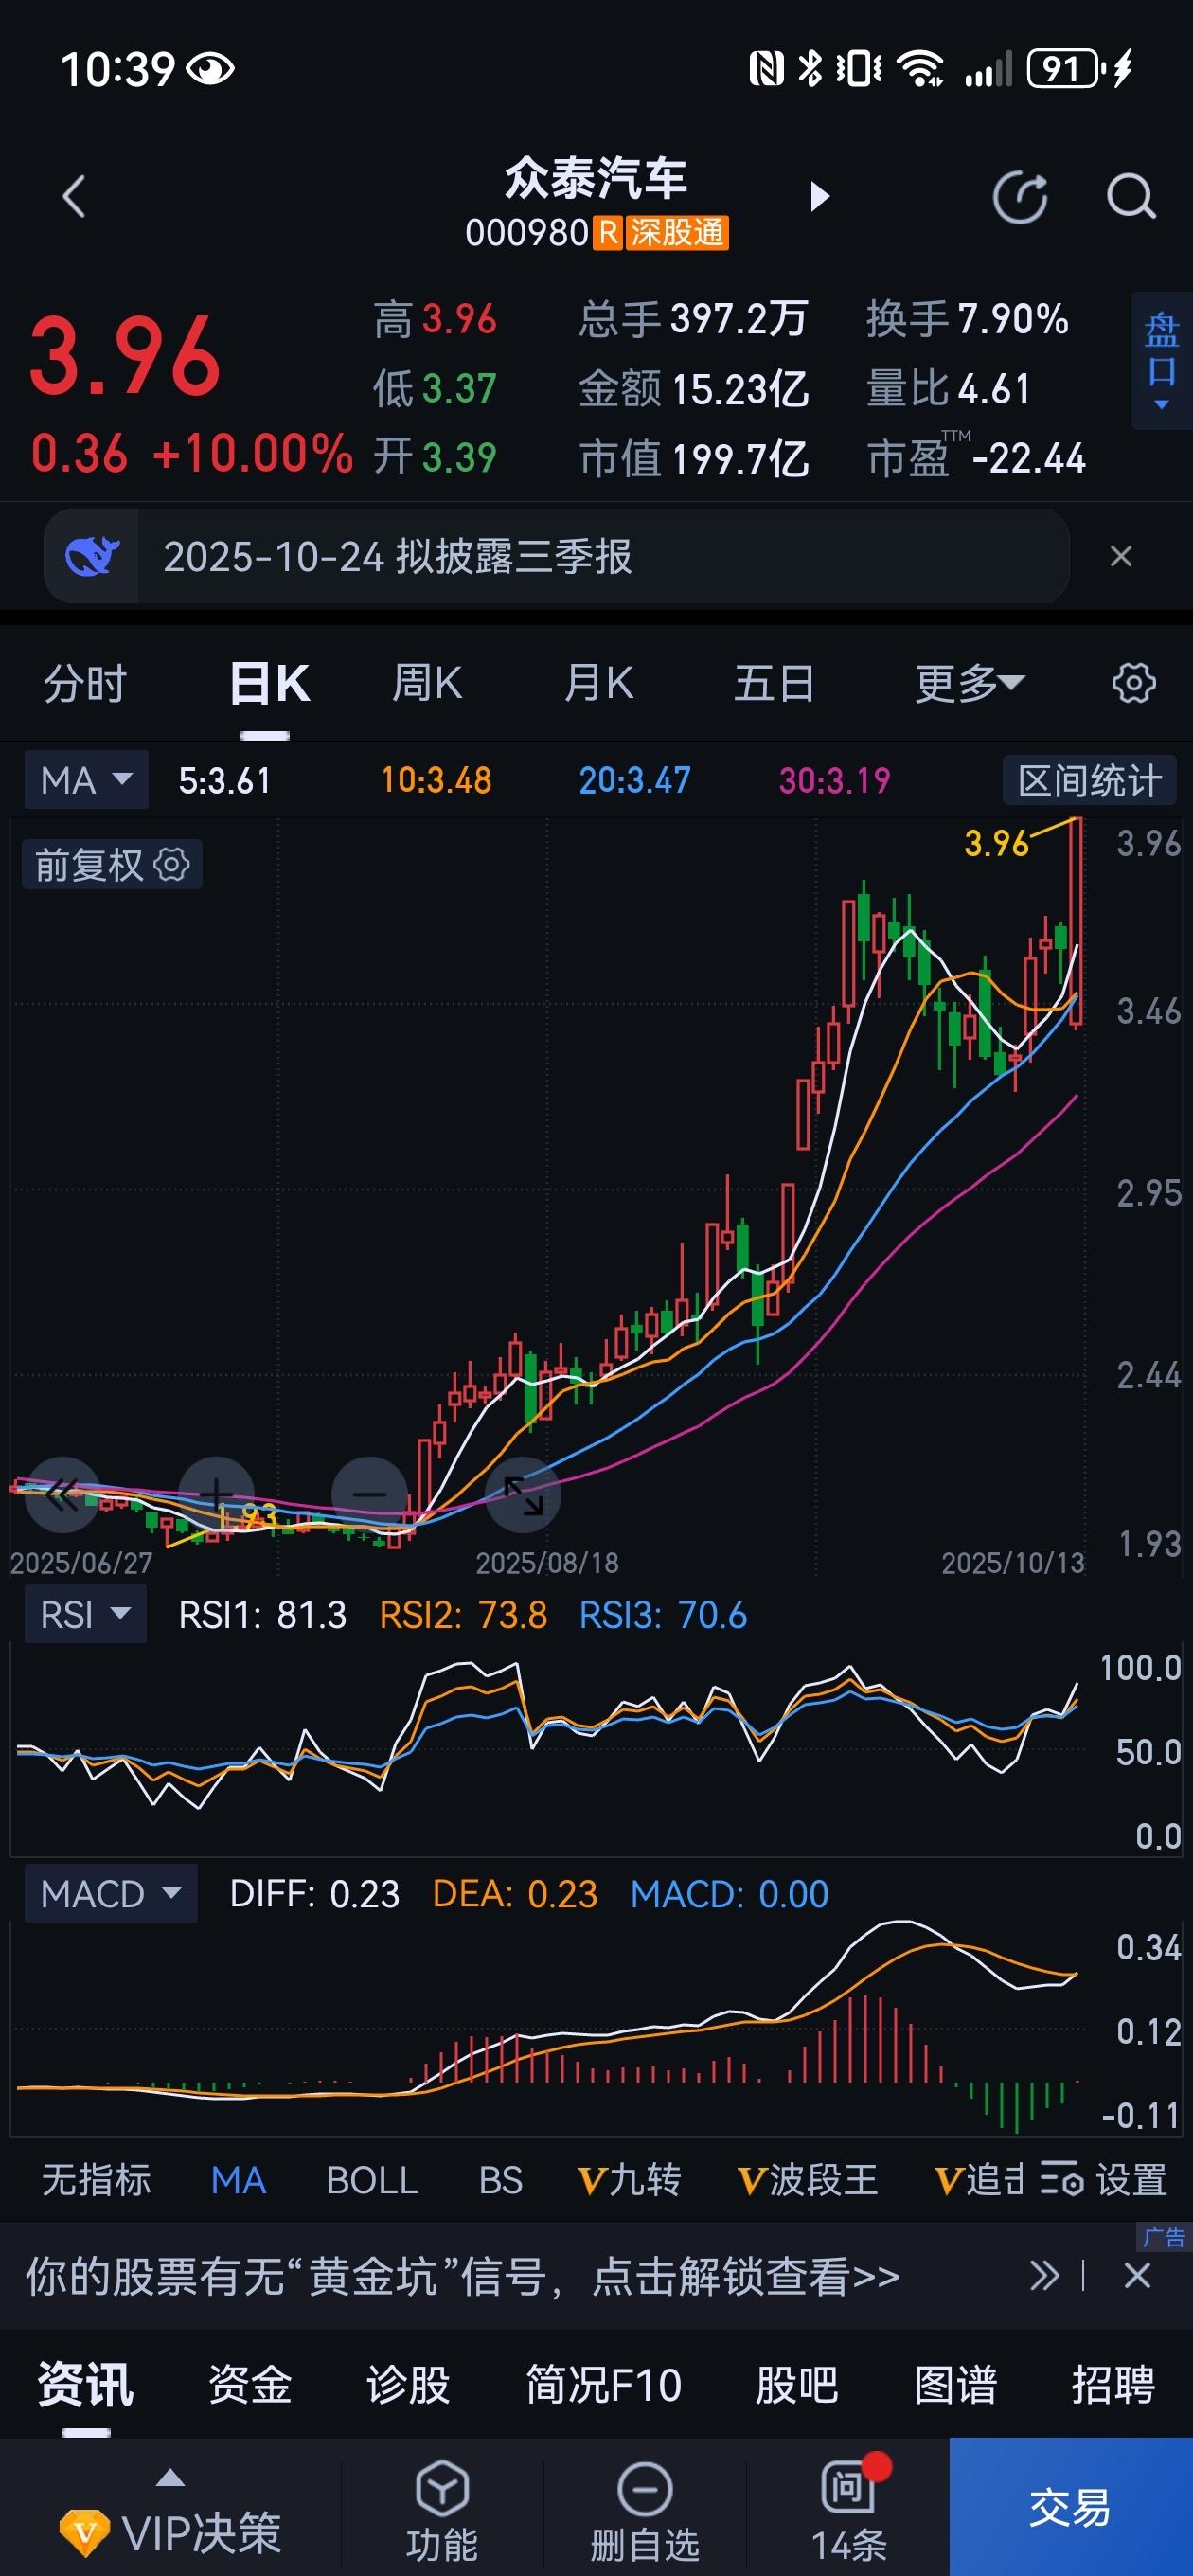Open the 股吧 forum tab
The width and height of the screenshot is (1193, 2576).
pyautogui.click(x=797, y=2385)
